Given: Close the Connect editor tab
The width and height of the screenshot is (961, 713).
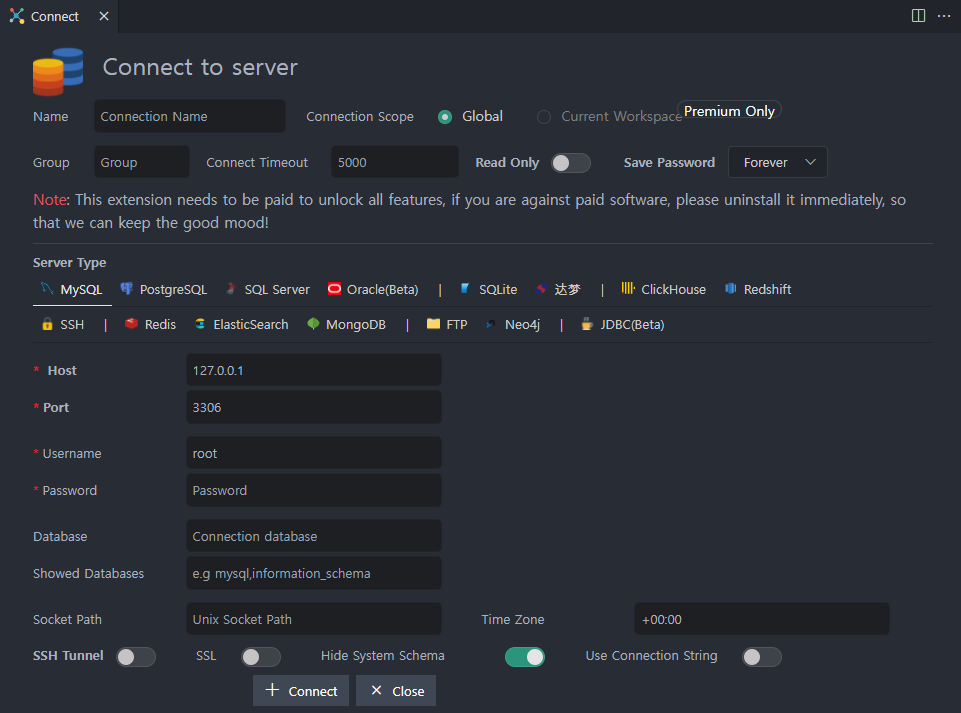Looking at the screenshot, I should 104,16.
